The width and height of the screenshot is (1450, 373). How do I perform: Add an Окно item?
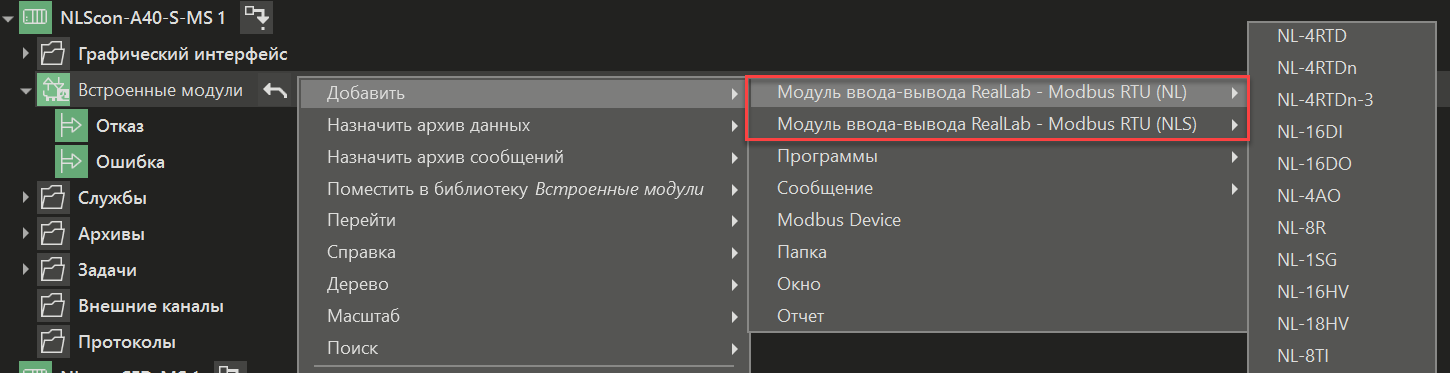point(998,284)
